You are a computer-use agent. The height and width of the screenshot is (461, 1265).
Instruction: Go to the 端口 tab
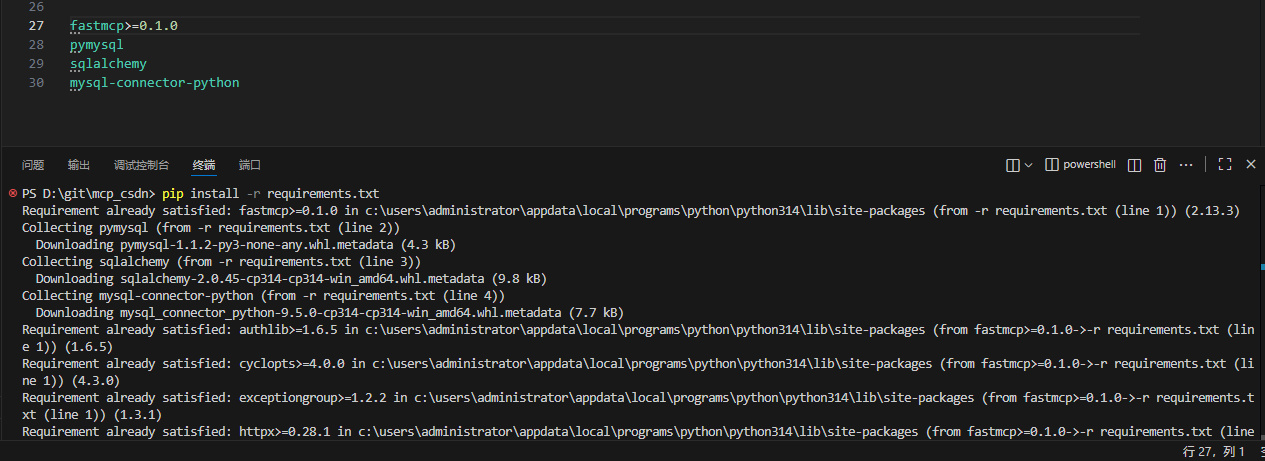[250, 165]
